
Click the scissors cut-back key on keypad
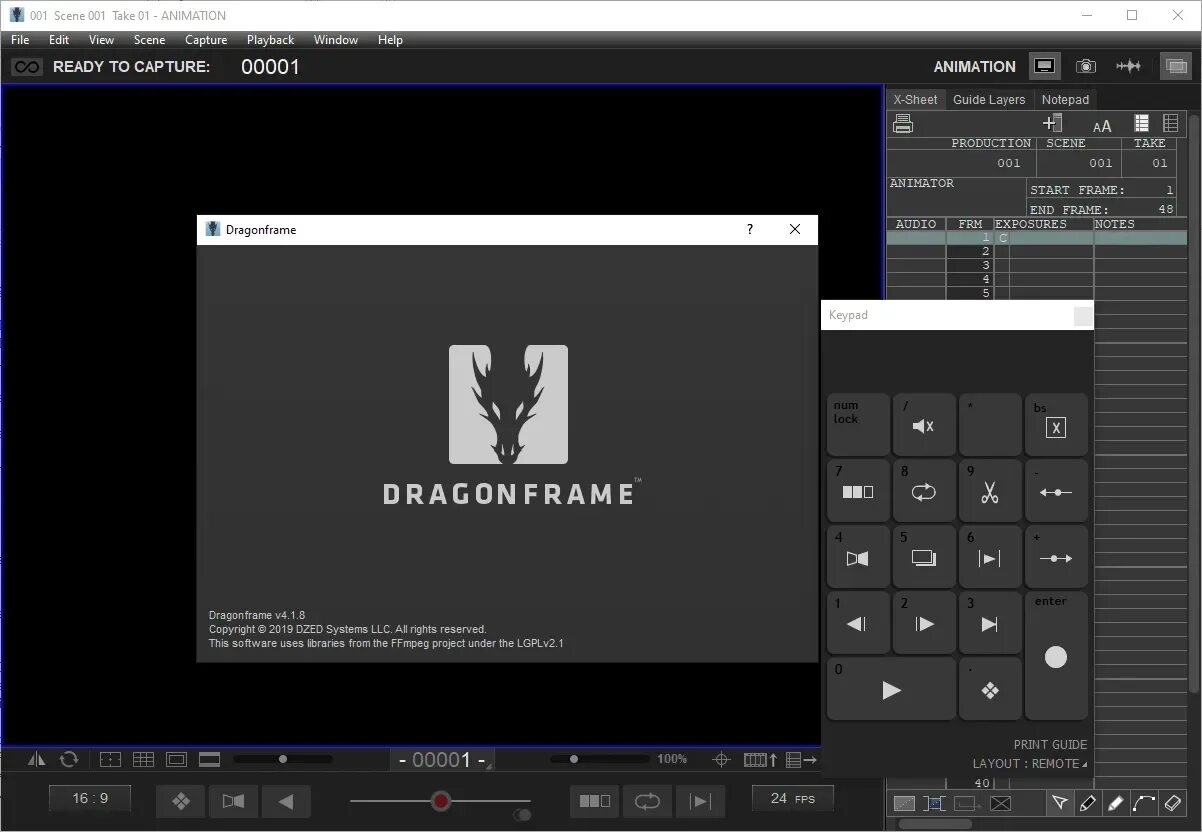[x=990, y=491]
